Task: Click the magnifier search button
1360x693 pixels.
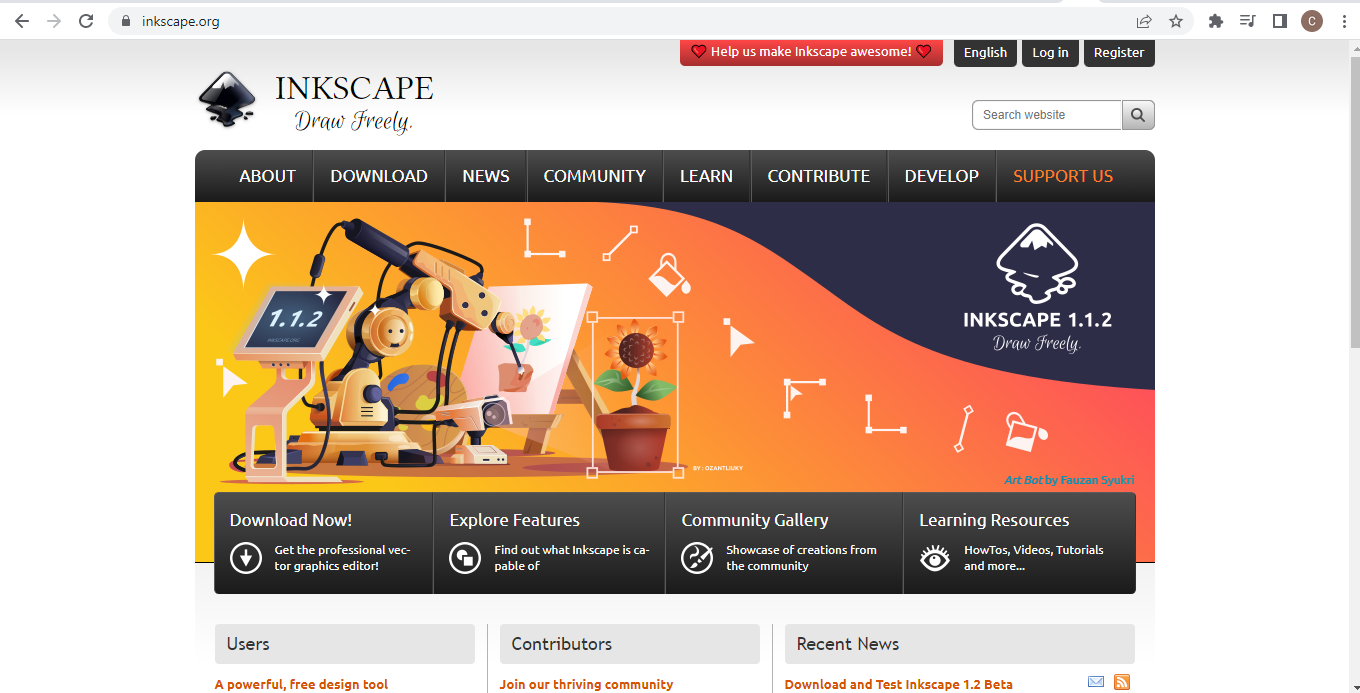Action: pos(1138,115)
